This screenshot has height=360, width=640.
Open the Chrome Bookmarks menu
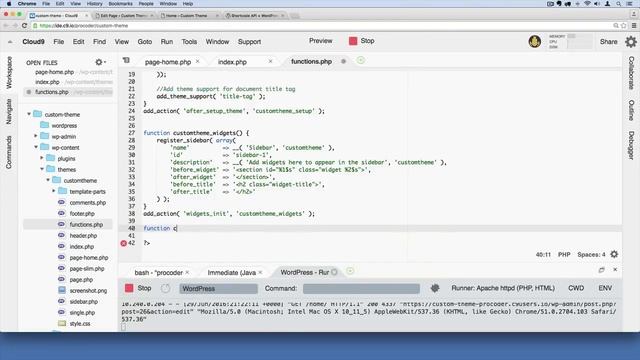(x=120, y=4)
